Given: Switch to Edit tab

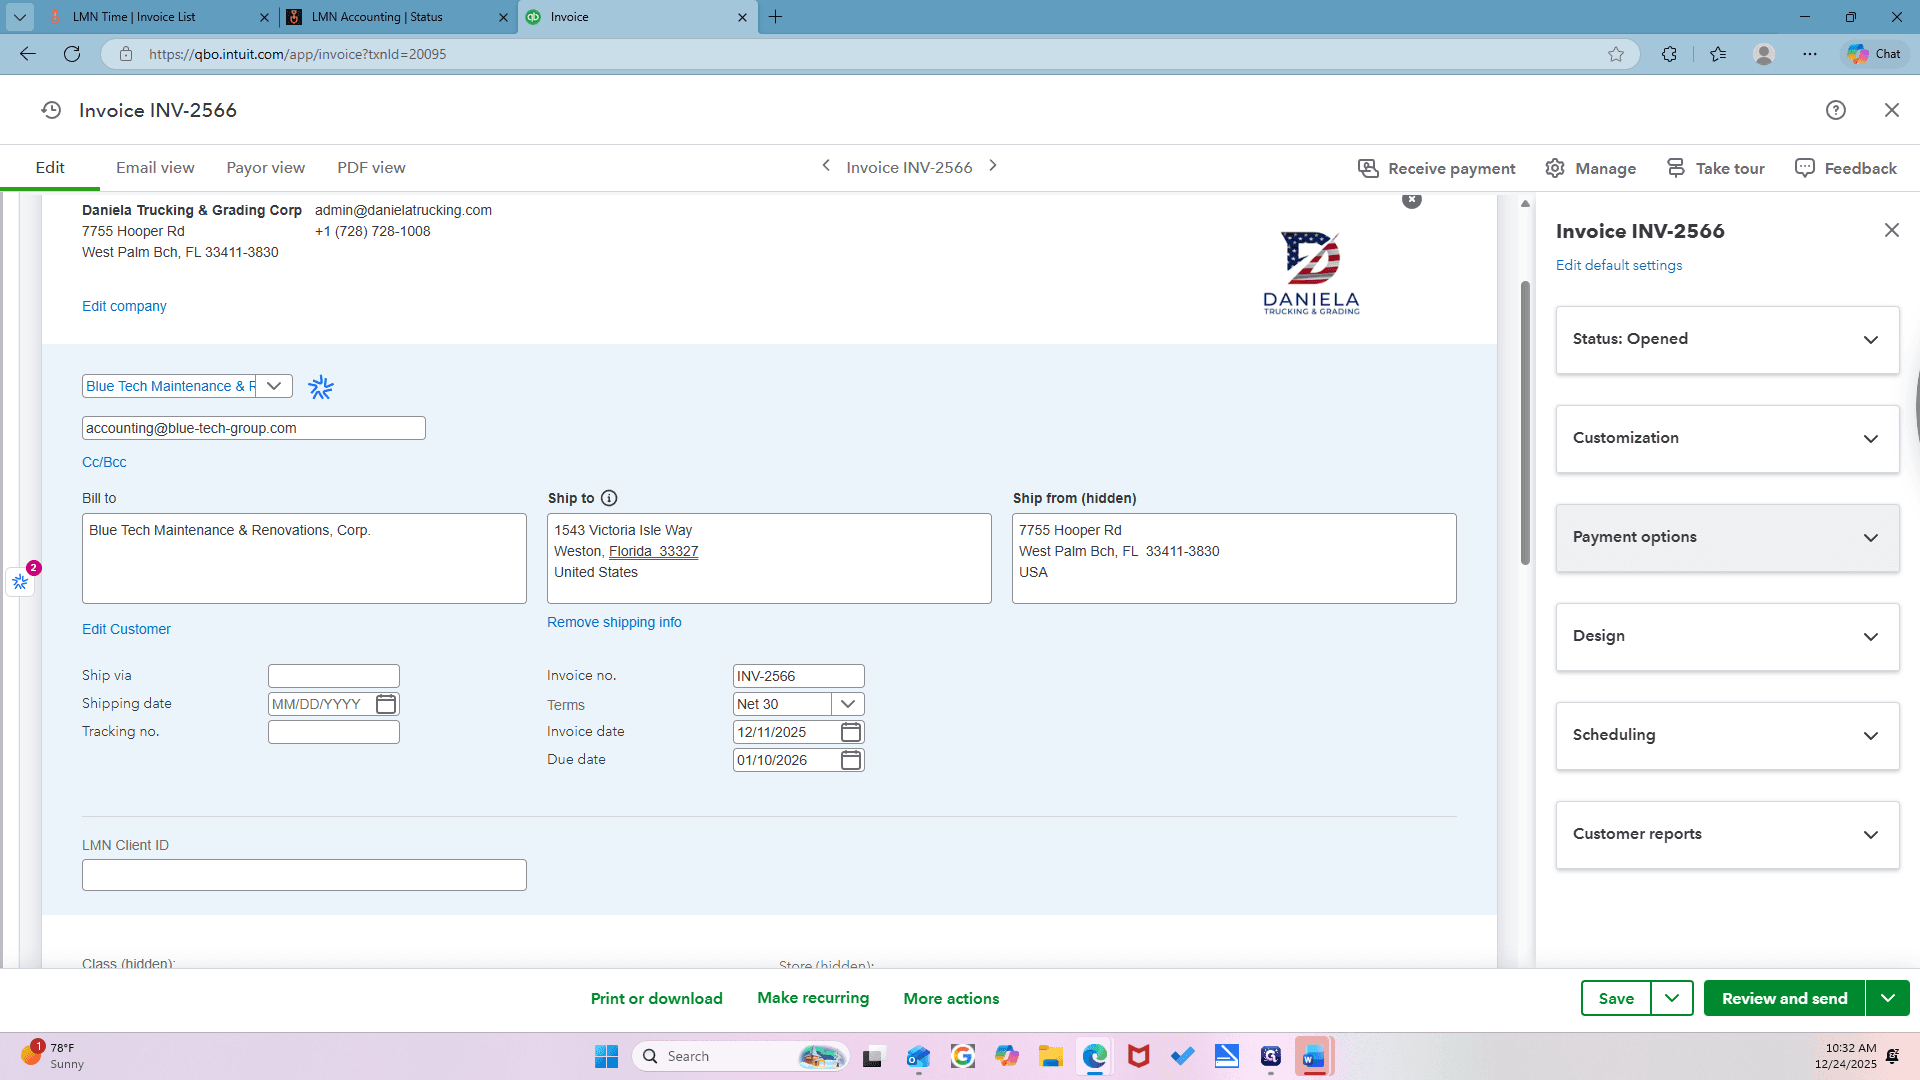Looking at the screenshot, I should [x=50, y=168].
